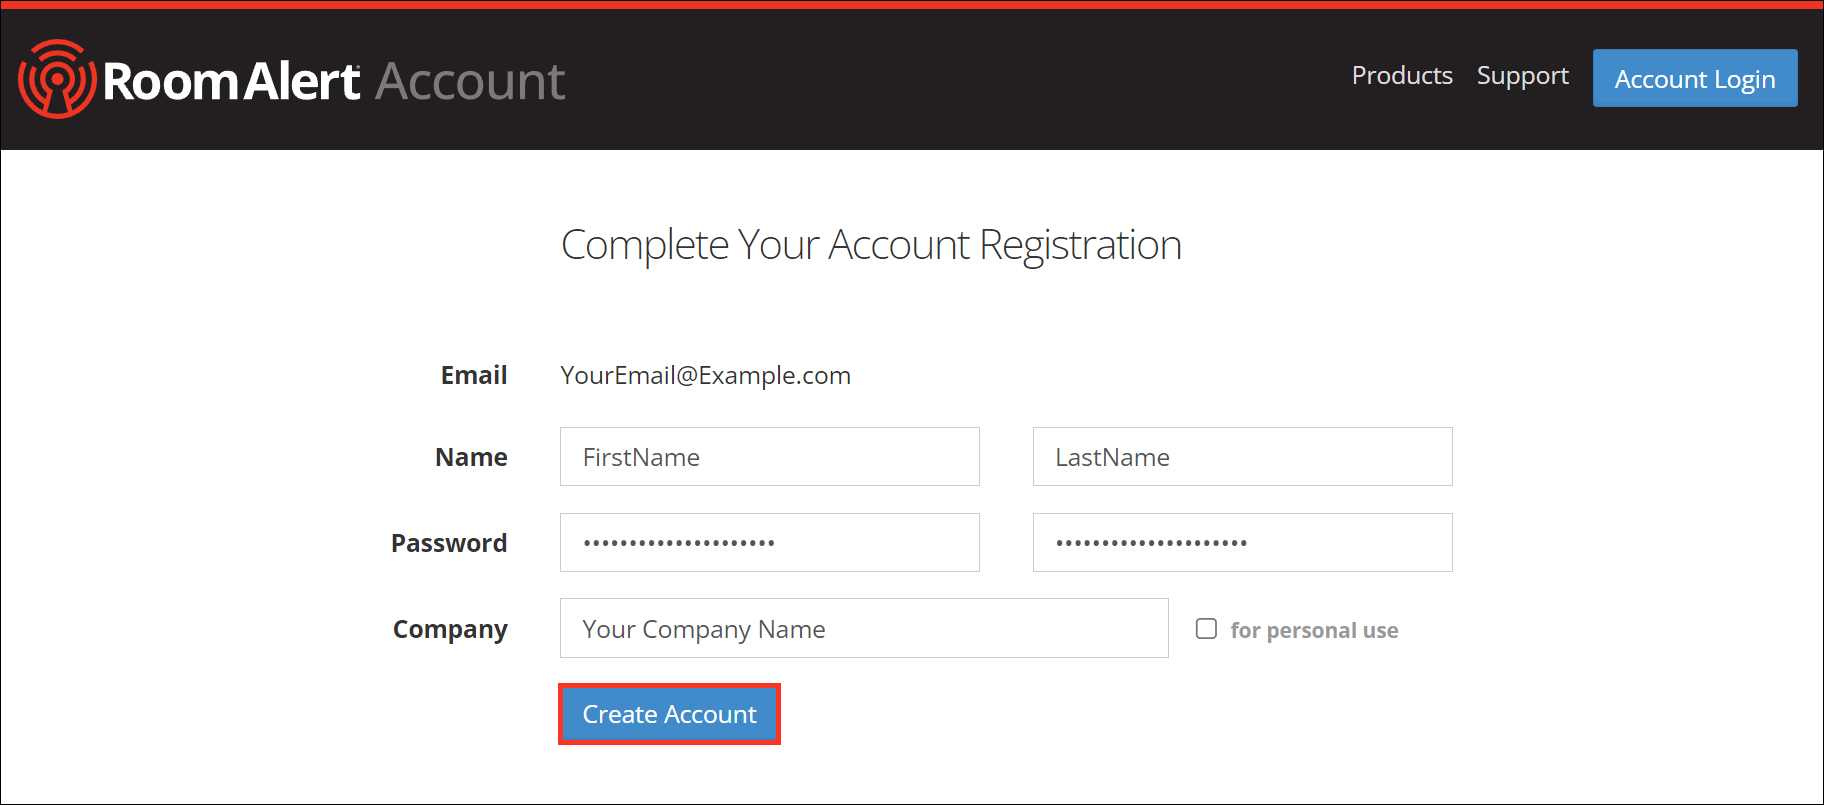1824x805 pixels.
Task: Click the first Password field
Action: pos(769,543)
